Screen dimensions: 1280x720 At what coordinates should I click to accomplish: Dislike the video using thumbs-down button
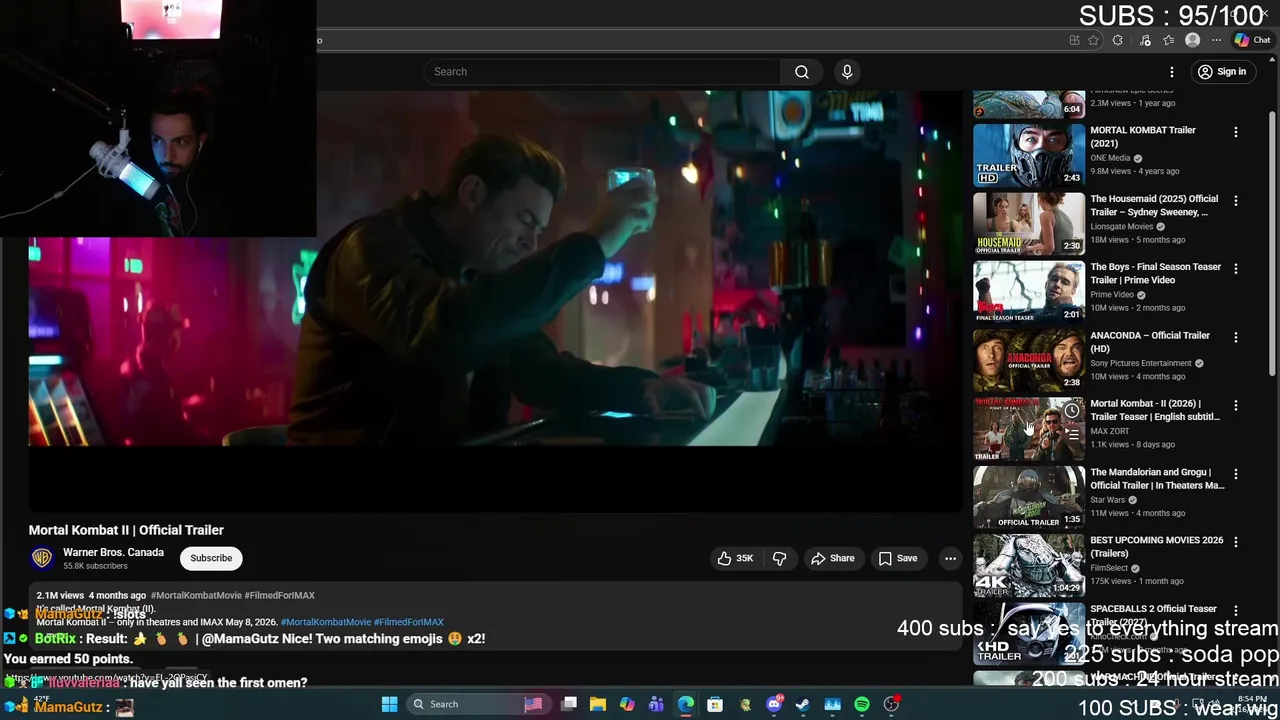(x=779, y=558)
